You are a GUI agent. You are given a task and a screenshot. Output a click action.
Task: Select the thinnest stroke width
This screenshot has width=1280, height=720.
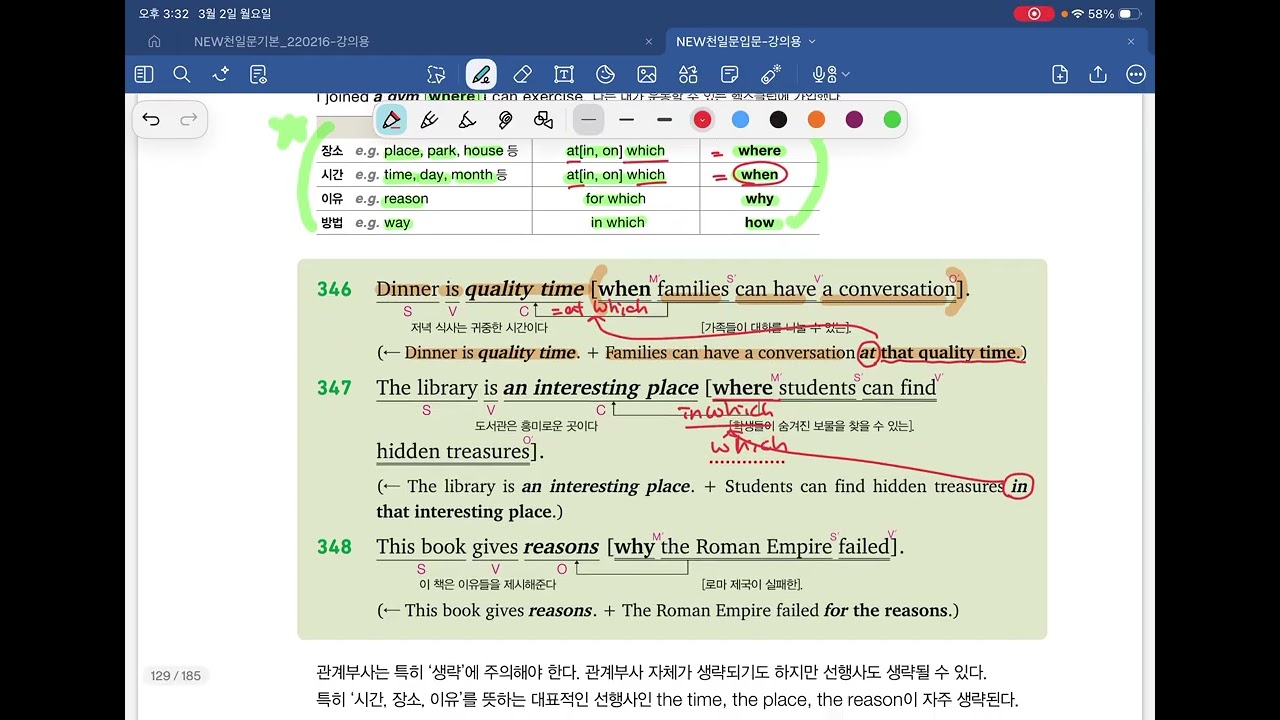click(589, 120)
